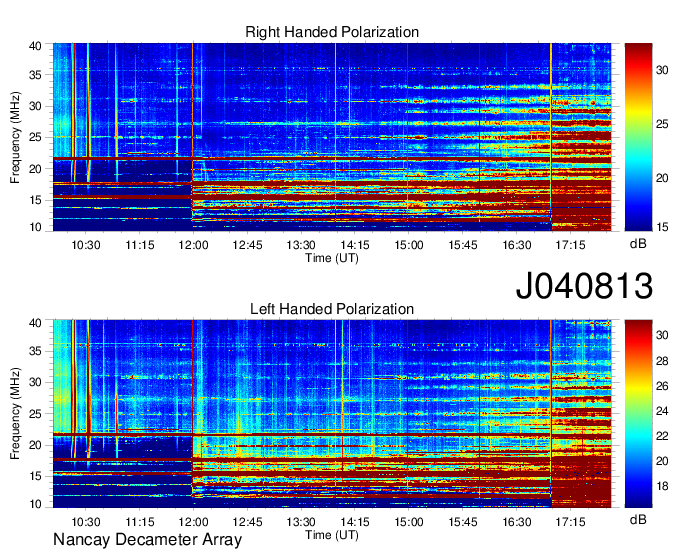Image resolution: width=680 pixels, height=552 pixels.
Task: Click '24' value on left-handed colorbar scale
Action: (x=662, y=411)
